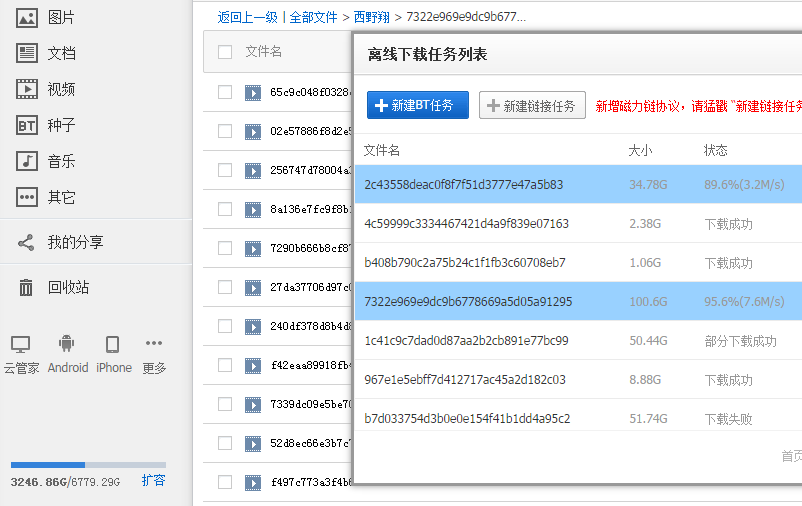Click the storage usage progress bar
This screenshot has width=802, height=506.
click(88, 465)
